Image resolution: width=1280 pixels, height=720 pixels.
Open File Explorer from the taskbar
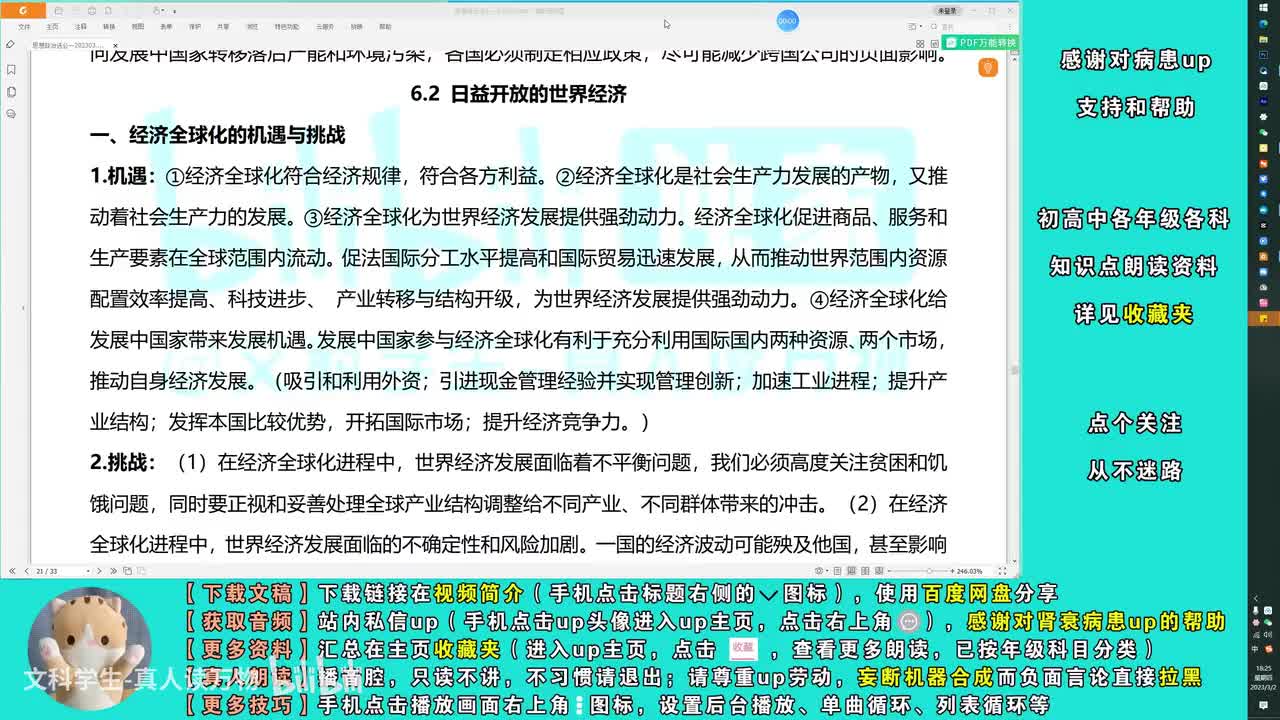pos(1264,39)
